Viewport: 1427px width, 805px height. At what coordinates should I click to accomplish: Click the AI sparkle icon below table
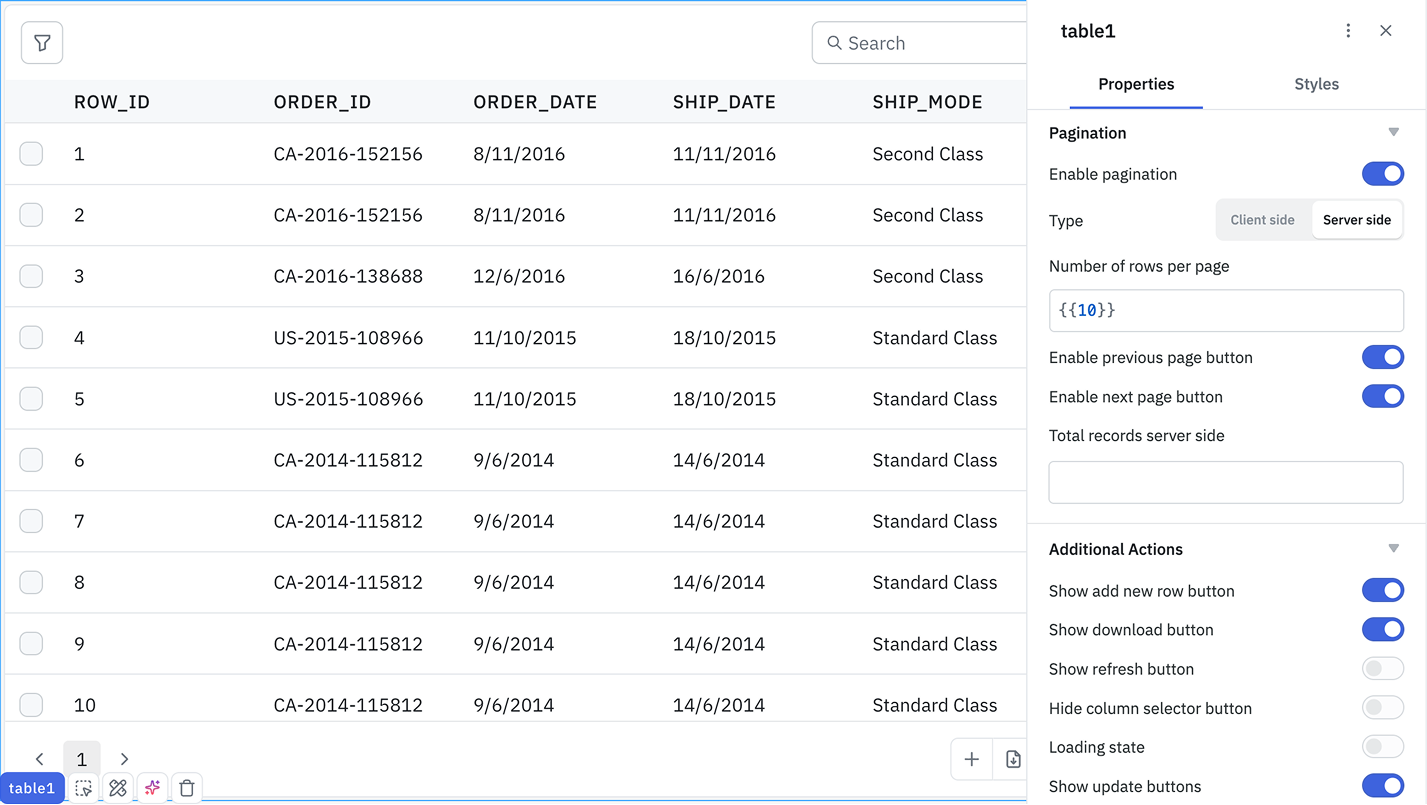click(152, 788)
